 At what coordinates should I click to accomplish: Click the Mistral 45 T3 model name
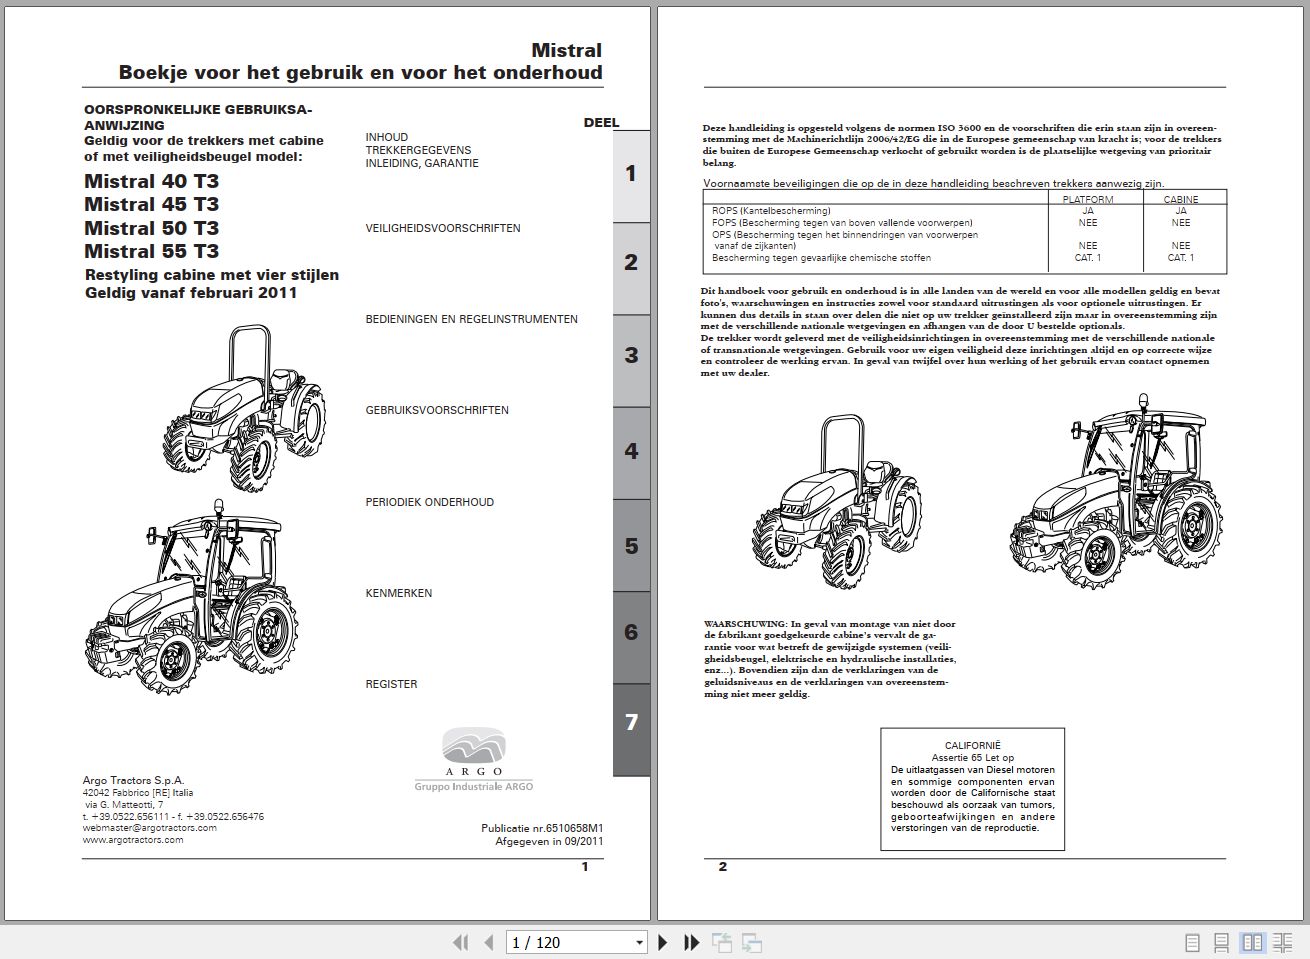coord(151,204)
